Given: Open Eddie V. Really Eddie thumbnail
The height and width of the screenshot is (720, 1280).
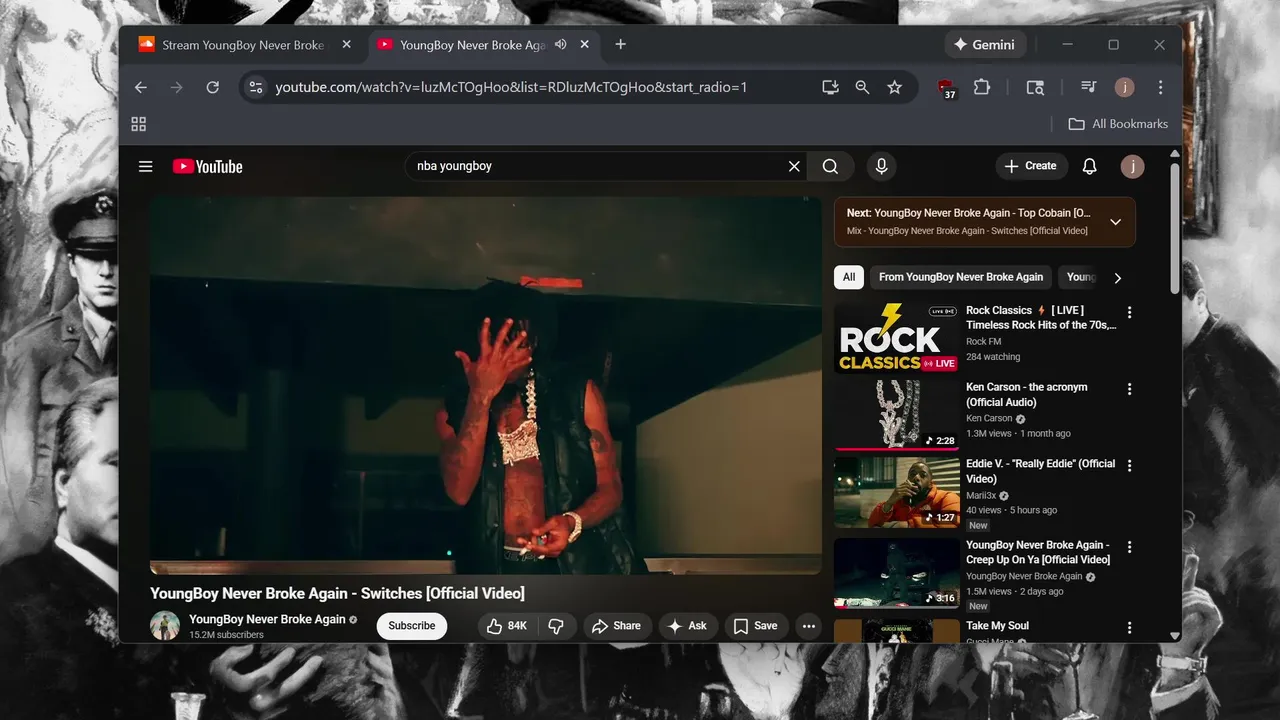Looking at the screenshot, I should pyautogui.click(x=897, y=492).
